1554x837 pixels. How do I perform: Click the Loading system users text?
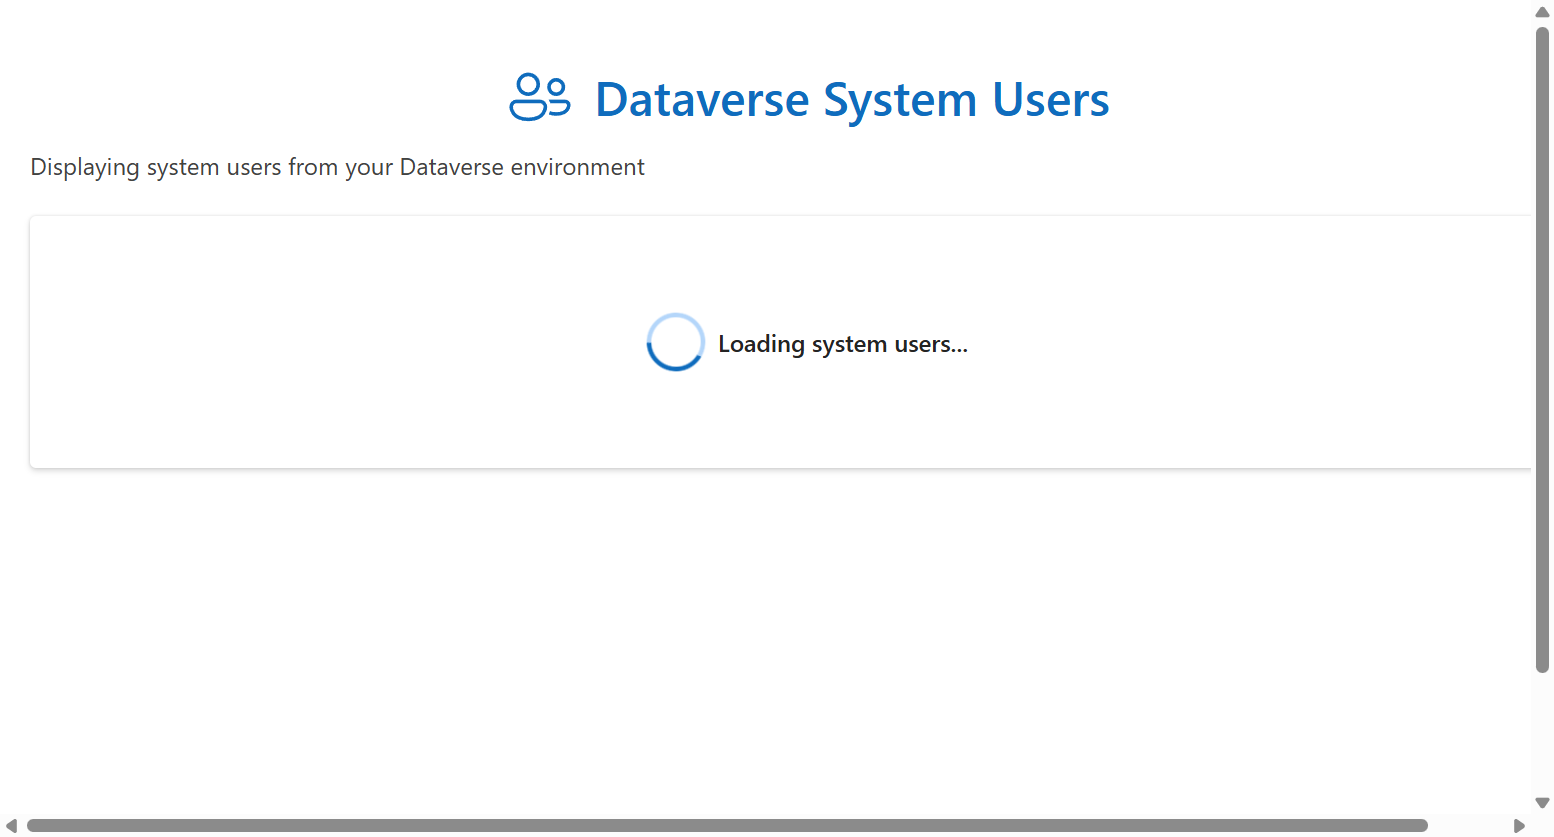tap(843, 343)
